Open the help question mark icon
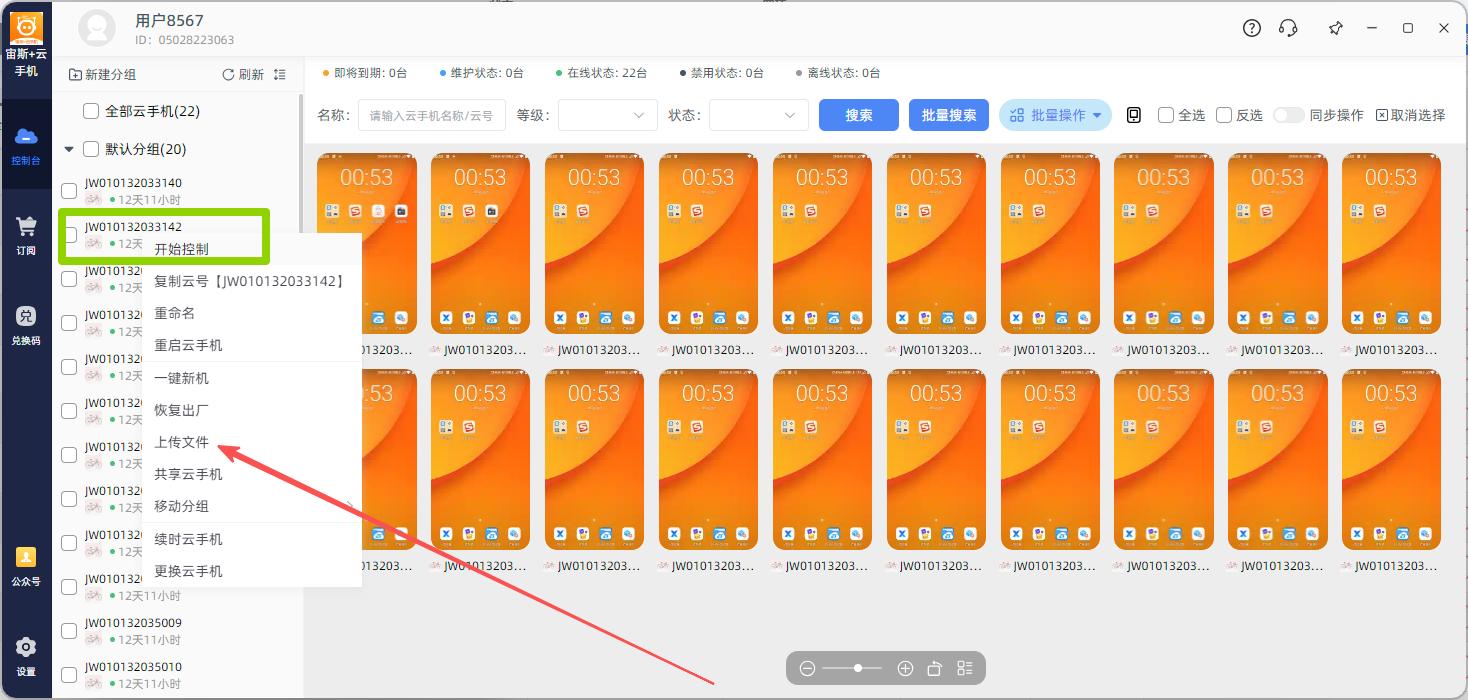This screenshot has height=700, width=1468. point(1252,28)
